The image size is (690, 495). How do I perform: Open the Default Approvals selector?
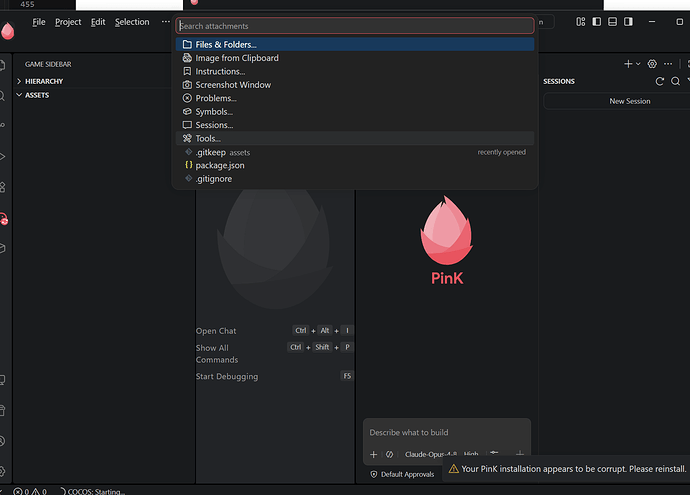pyautogui.click(x=402, y=474)
